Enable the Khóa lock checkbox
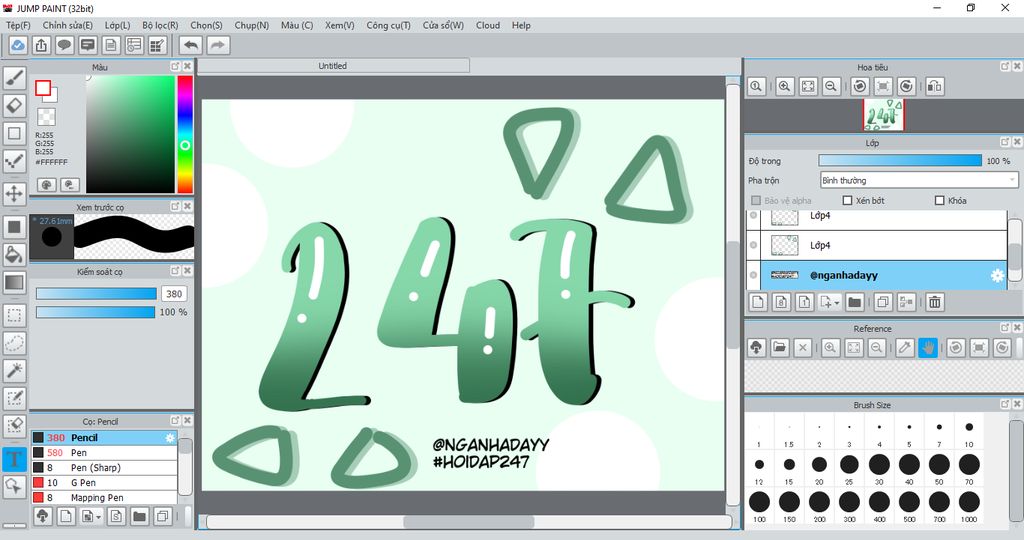This screenshot has width=1024, height=540. [940, 200]
